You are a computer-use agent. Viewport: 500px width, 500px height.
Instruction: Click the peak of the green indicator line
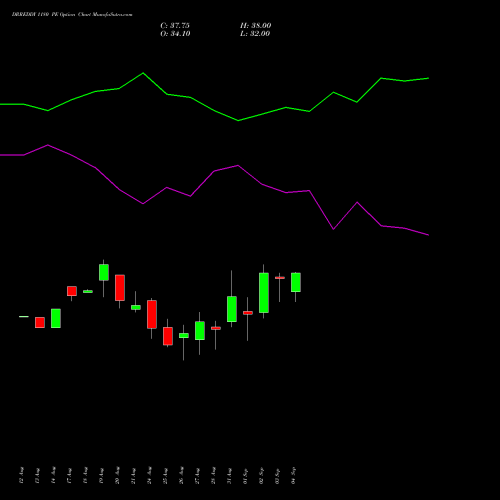tap(143, 73)
